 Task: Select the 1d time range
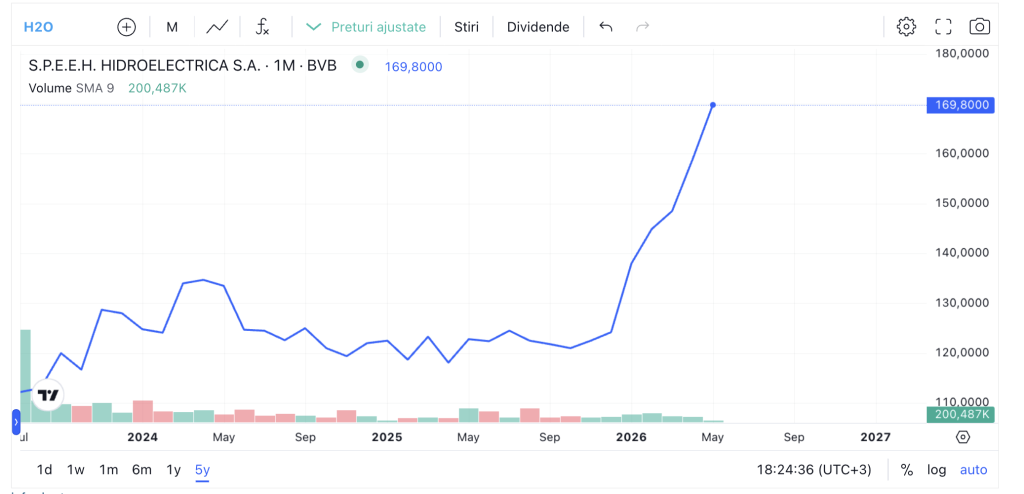44,469
